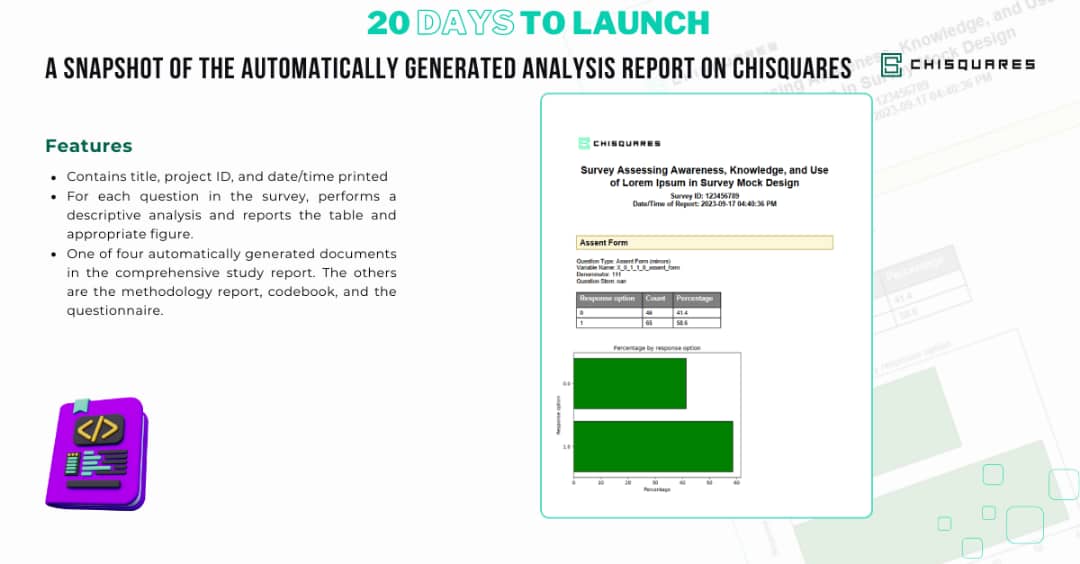Viewport: 1080px width, 564px height.
Task: Click the small Chisquares logo inside the report
Action: coord(619,143)
